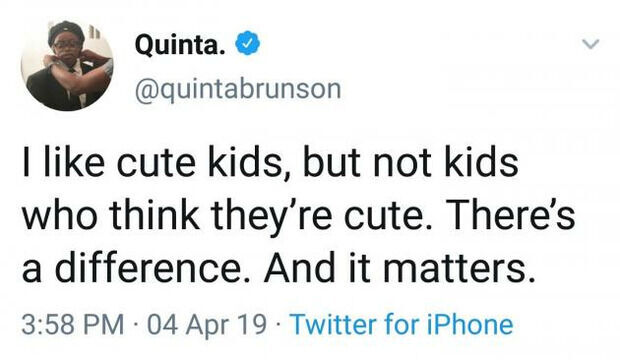Open the @quintabrunson handle link
This screenshot has width=620, height=360.
click(238, 88)
